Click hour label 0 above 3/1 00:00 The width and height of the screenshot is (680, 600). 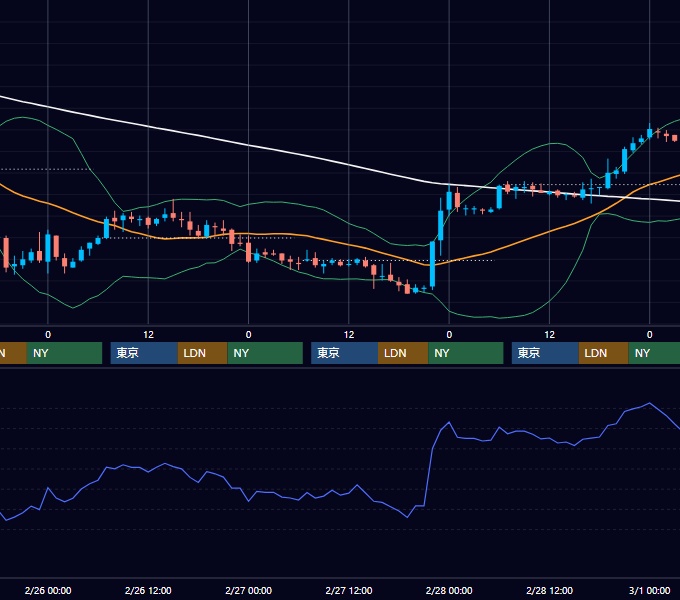[649, 335]
